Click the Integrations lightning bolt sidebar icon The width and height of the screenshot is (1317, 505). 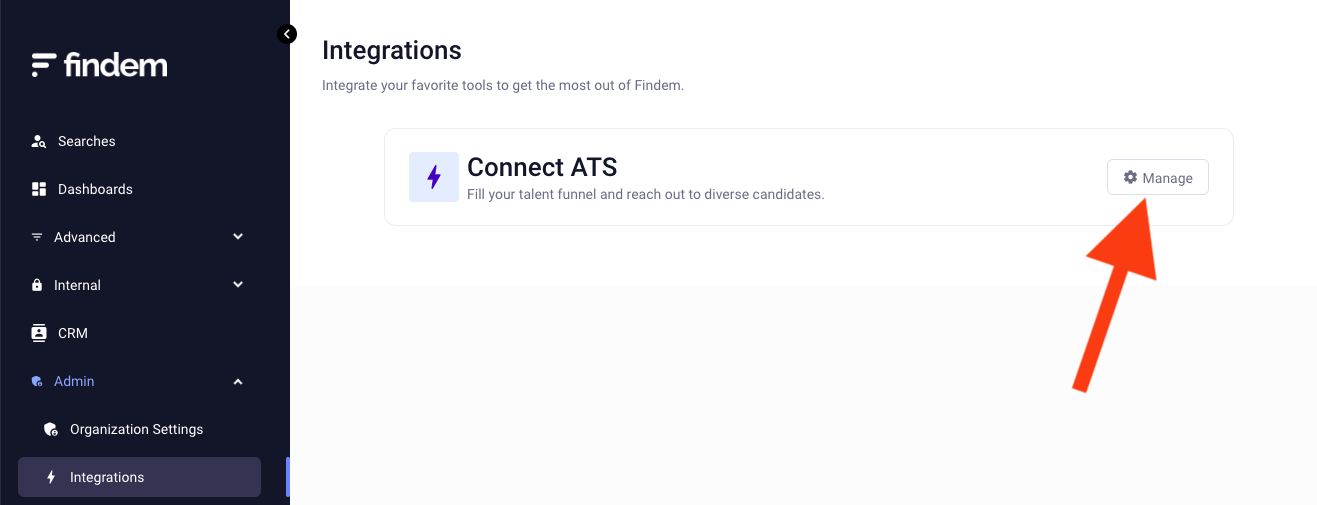click(51, 477)
